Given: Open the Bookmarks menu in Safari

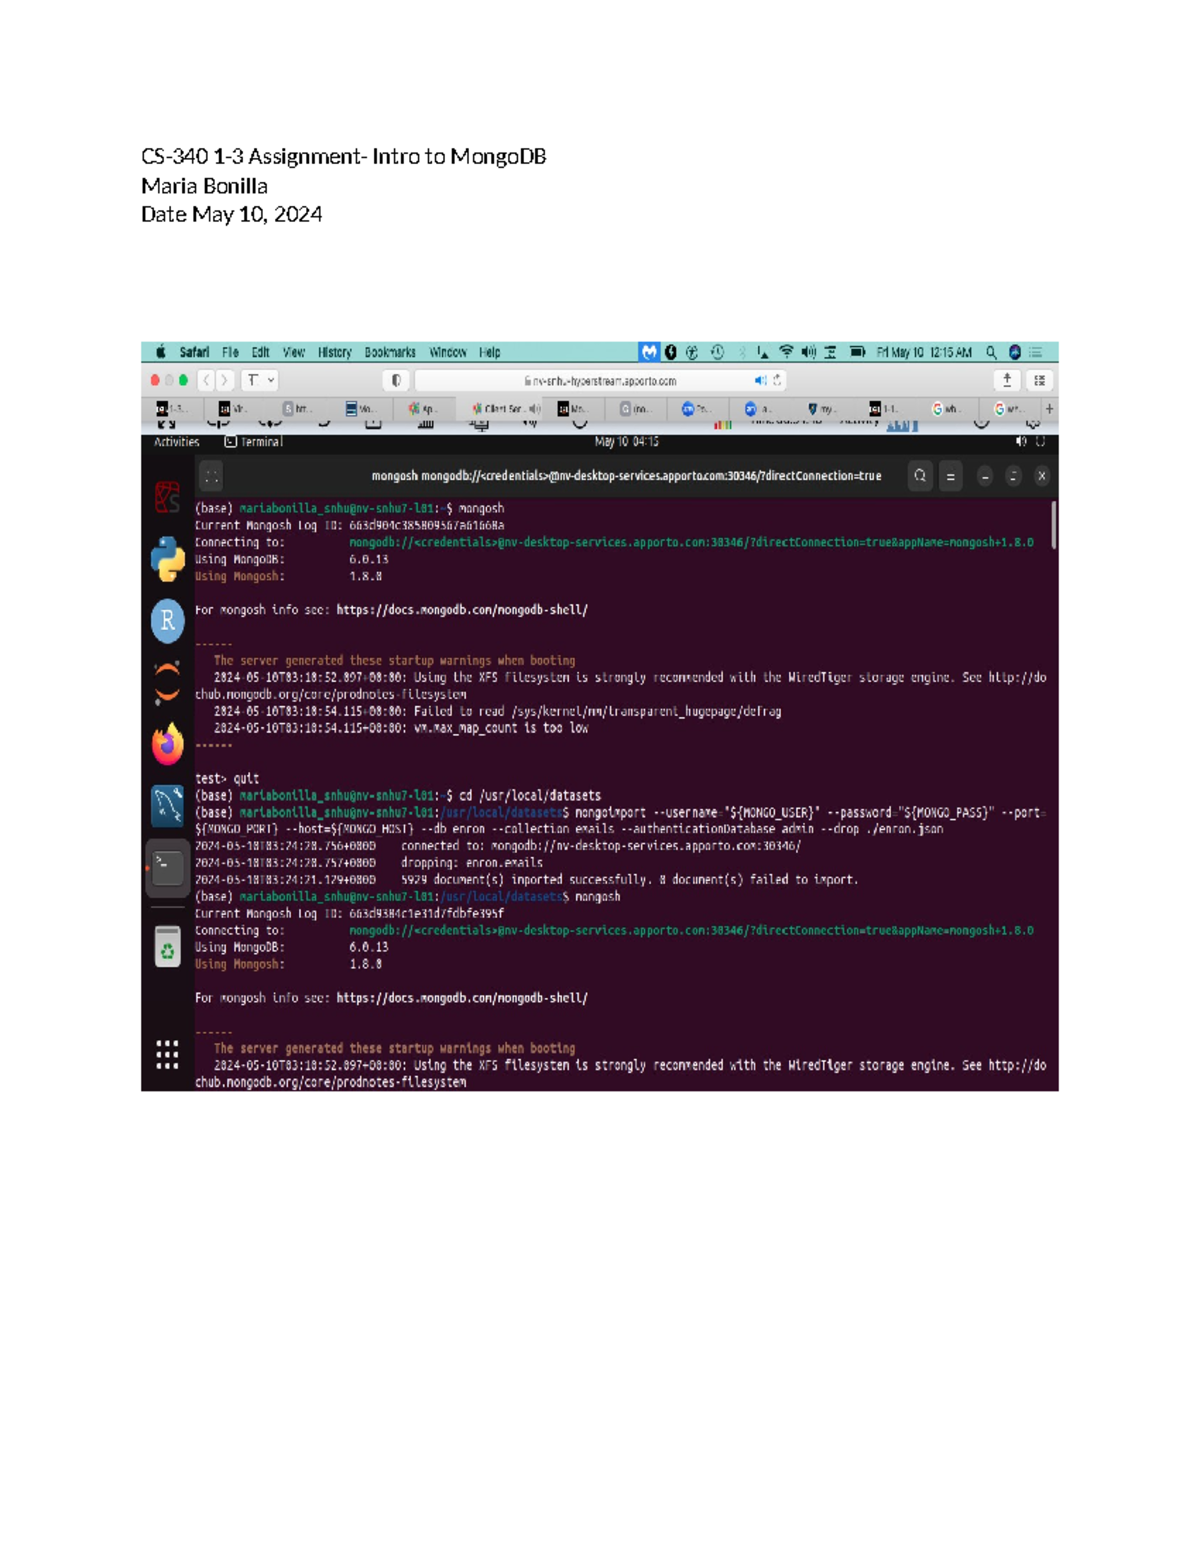Looking at the screenshot, I should tap(392, 352).
